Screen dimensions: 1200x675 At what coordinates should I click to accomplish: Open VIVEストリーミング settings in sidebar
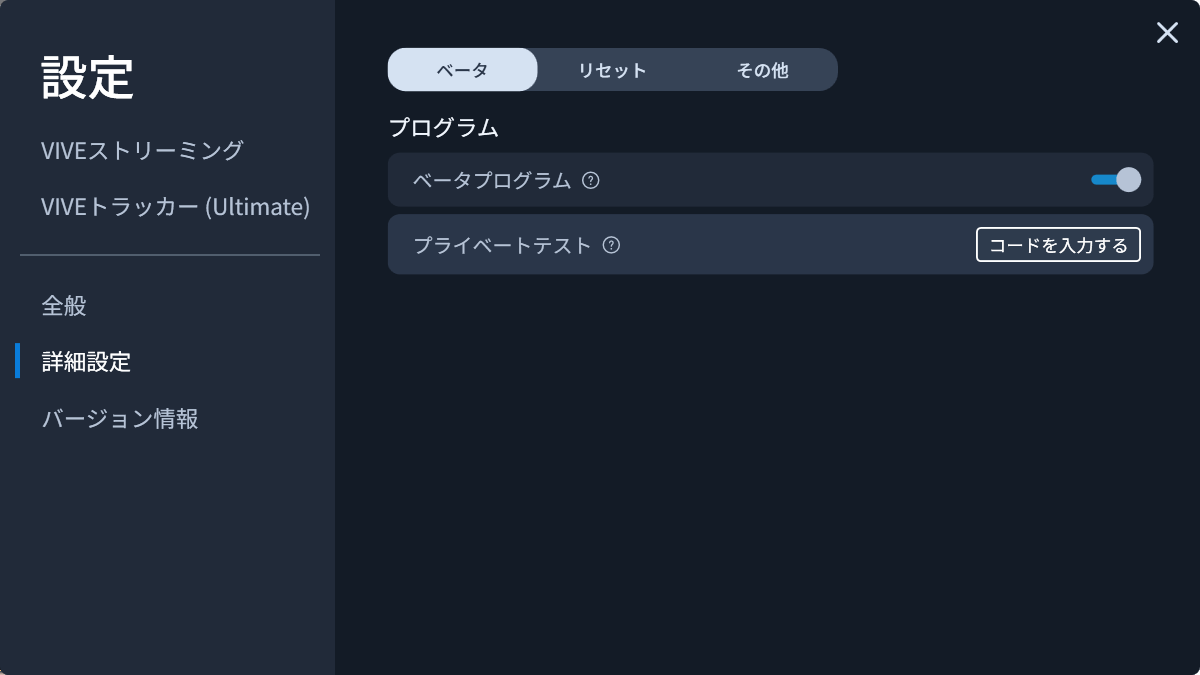pyautogui.click(x=142, y=151)
